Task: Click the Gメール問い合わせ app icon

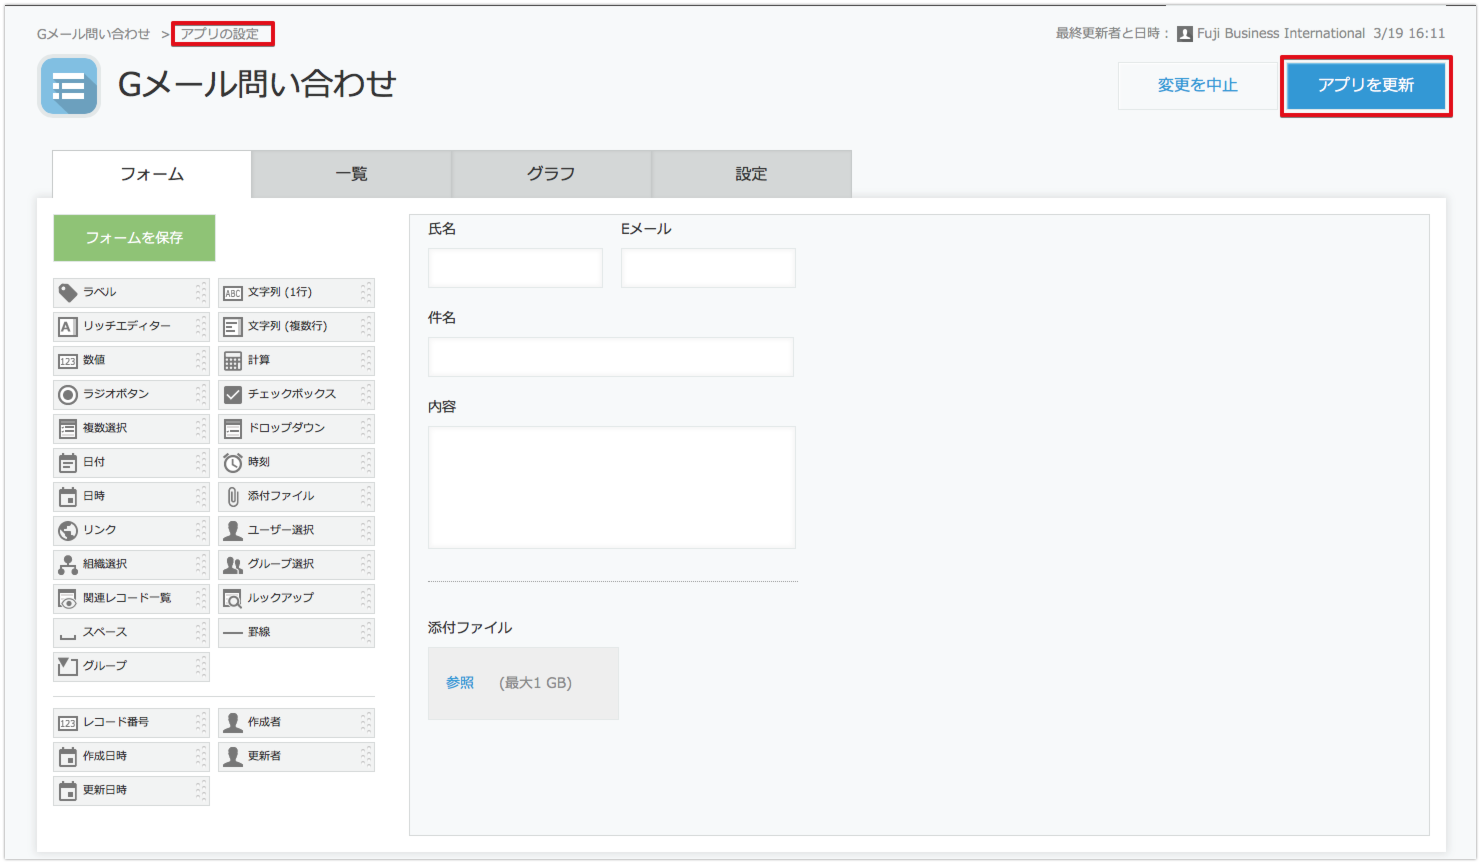Action: [69, 86]
